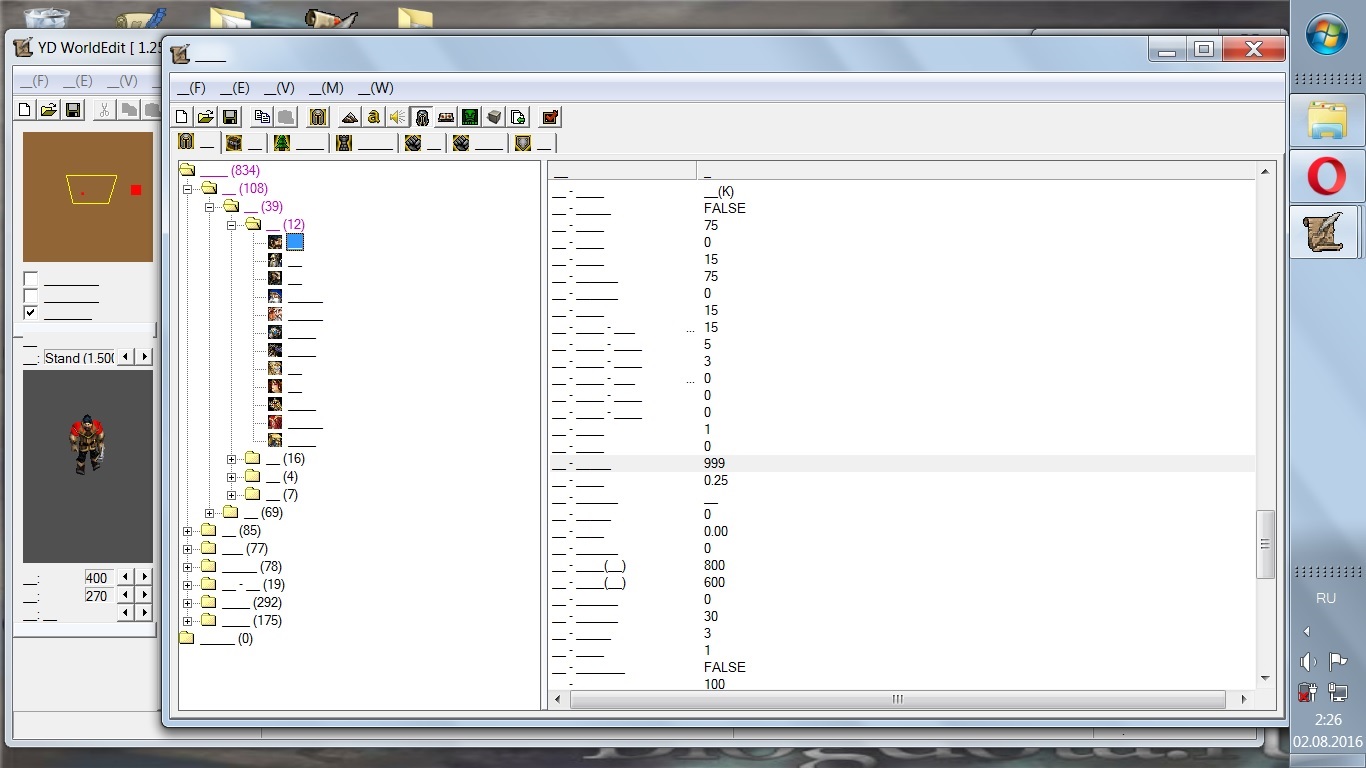Click the unit model preview in YD WorldEdit
The image size is (1366, 768).
coord(88,466)
